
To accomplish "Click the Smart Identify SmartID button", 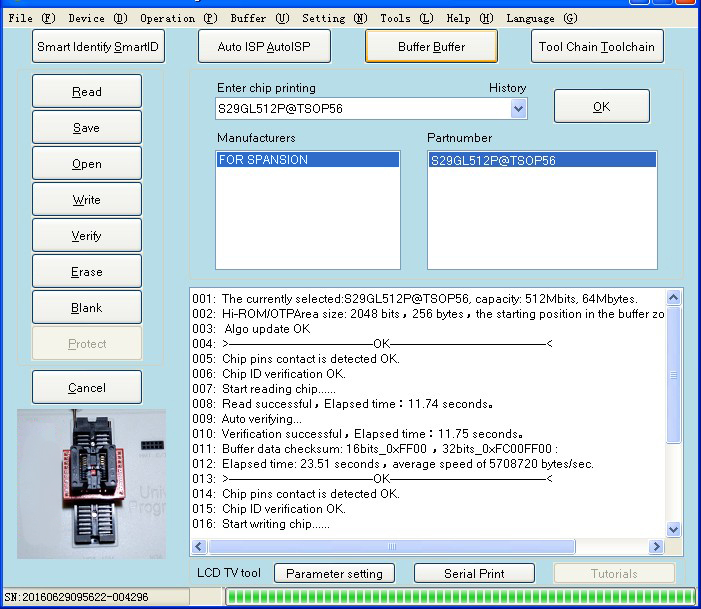I will 97,46.
